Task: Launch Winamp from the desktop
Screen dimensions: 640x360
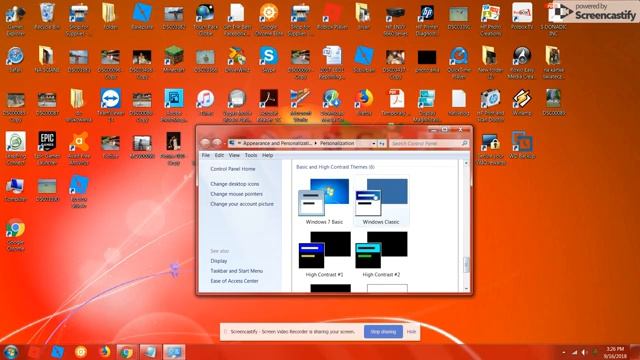Action: 522,103
